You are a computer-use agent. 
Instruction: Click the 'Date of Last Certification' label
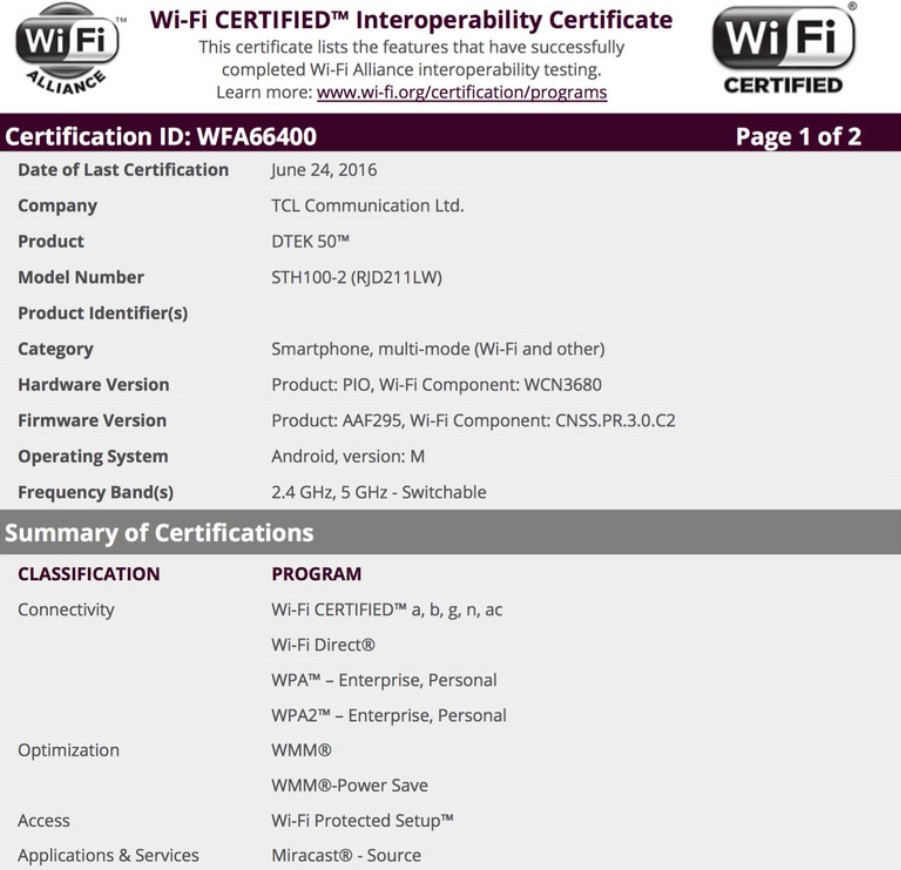point(123,170)
